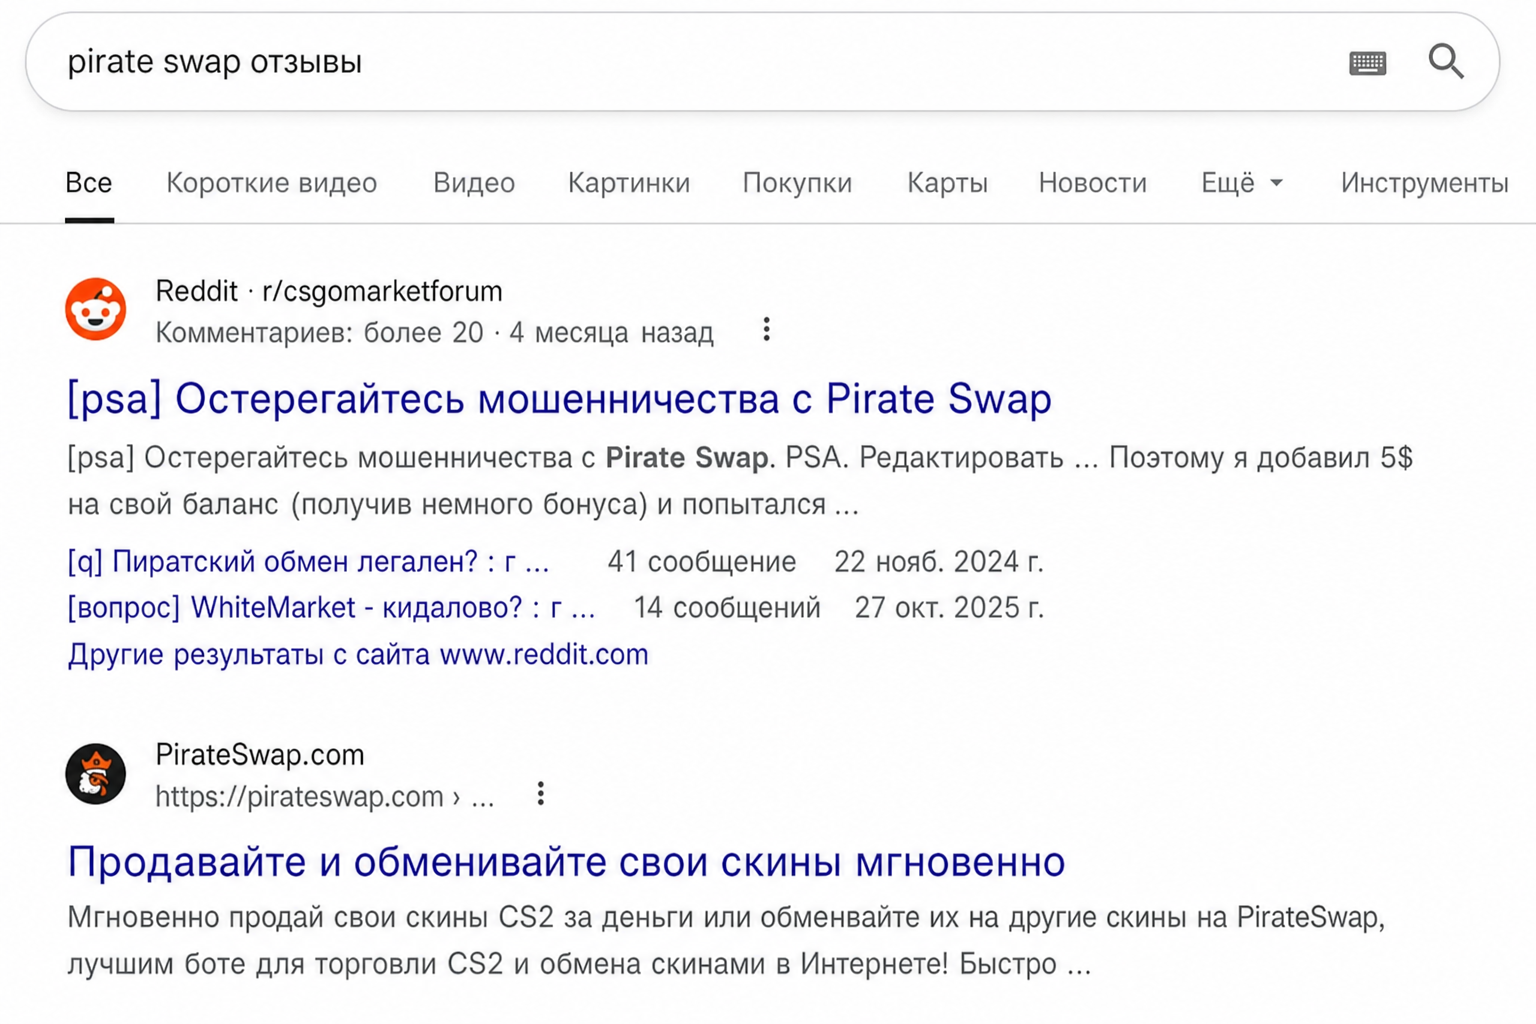Open three-dot menu for Reddit result
Screen dimensions: 1536x1024
pos(766,330)
